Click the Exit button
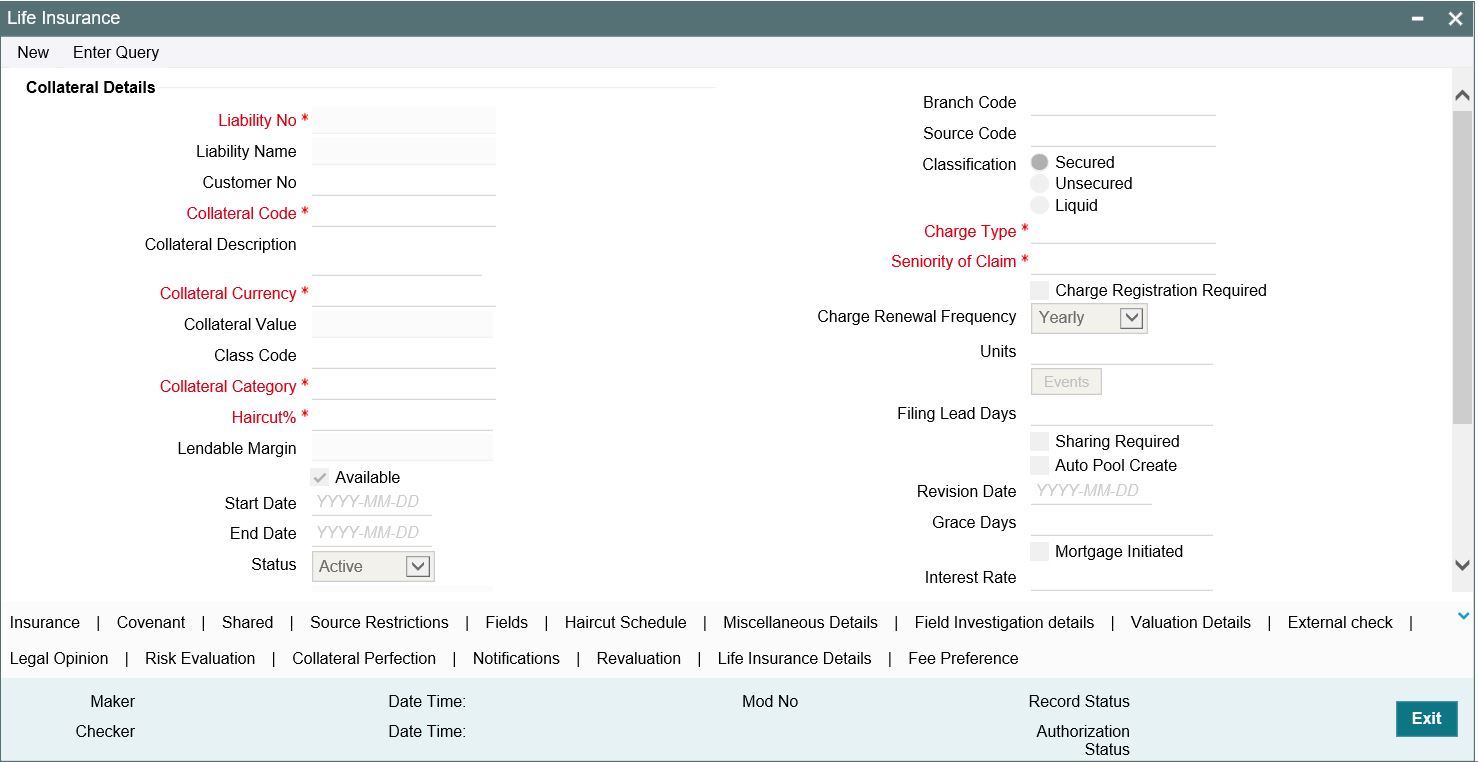1478x762 pixels. [1427, 719]
